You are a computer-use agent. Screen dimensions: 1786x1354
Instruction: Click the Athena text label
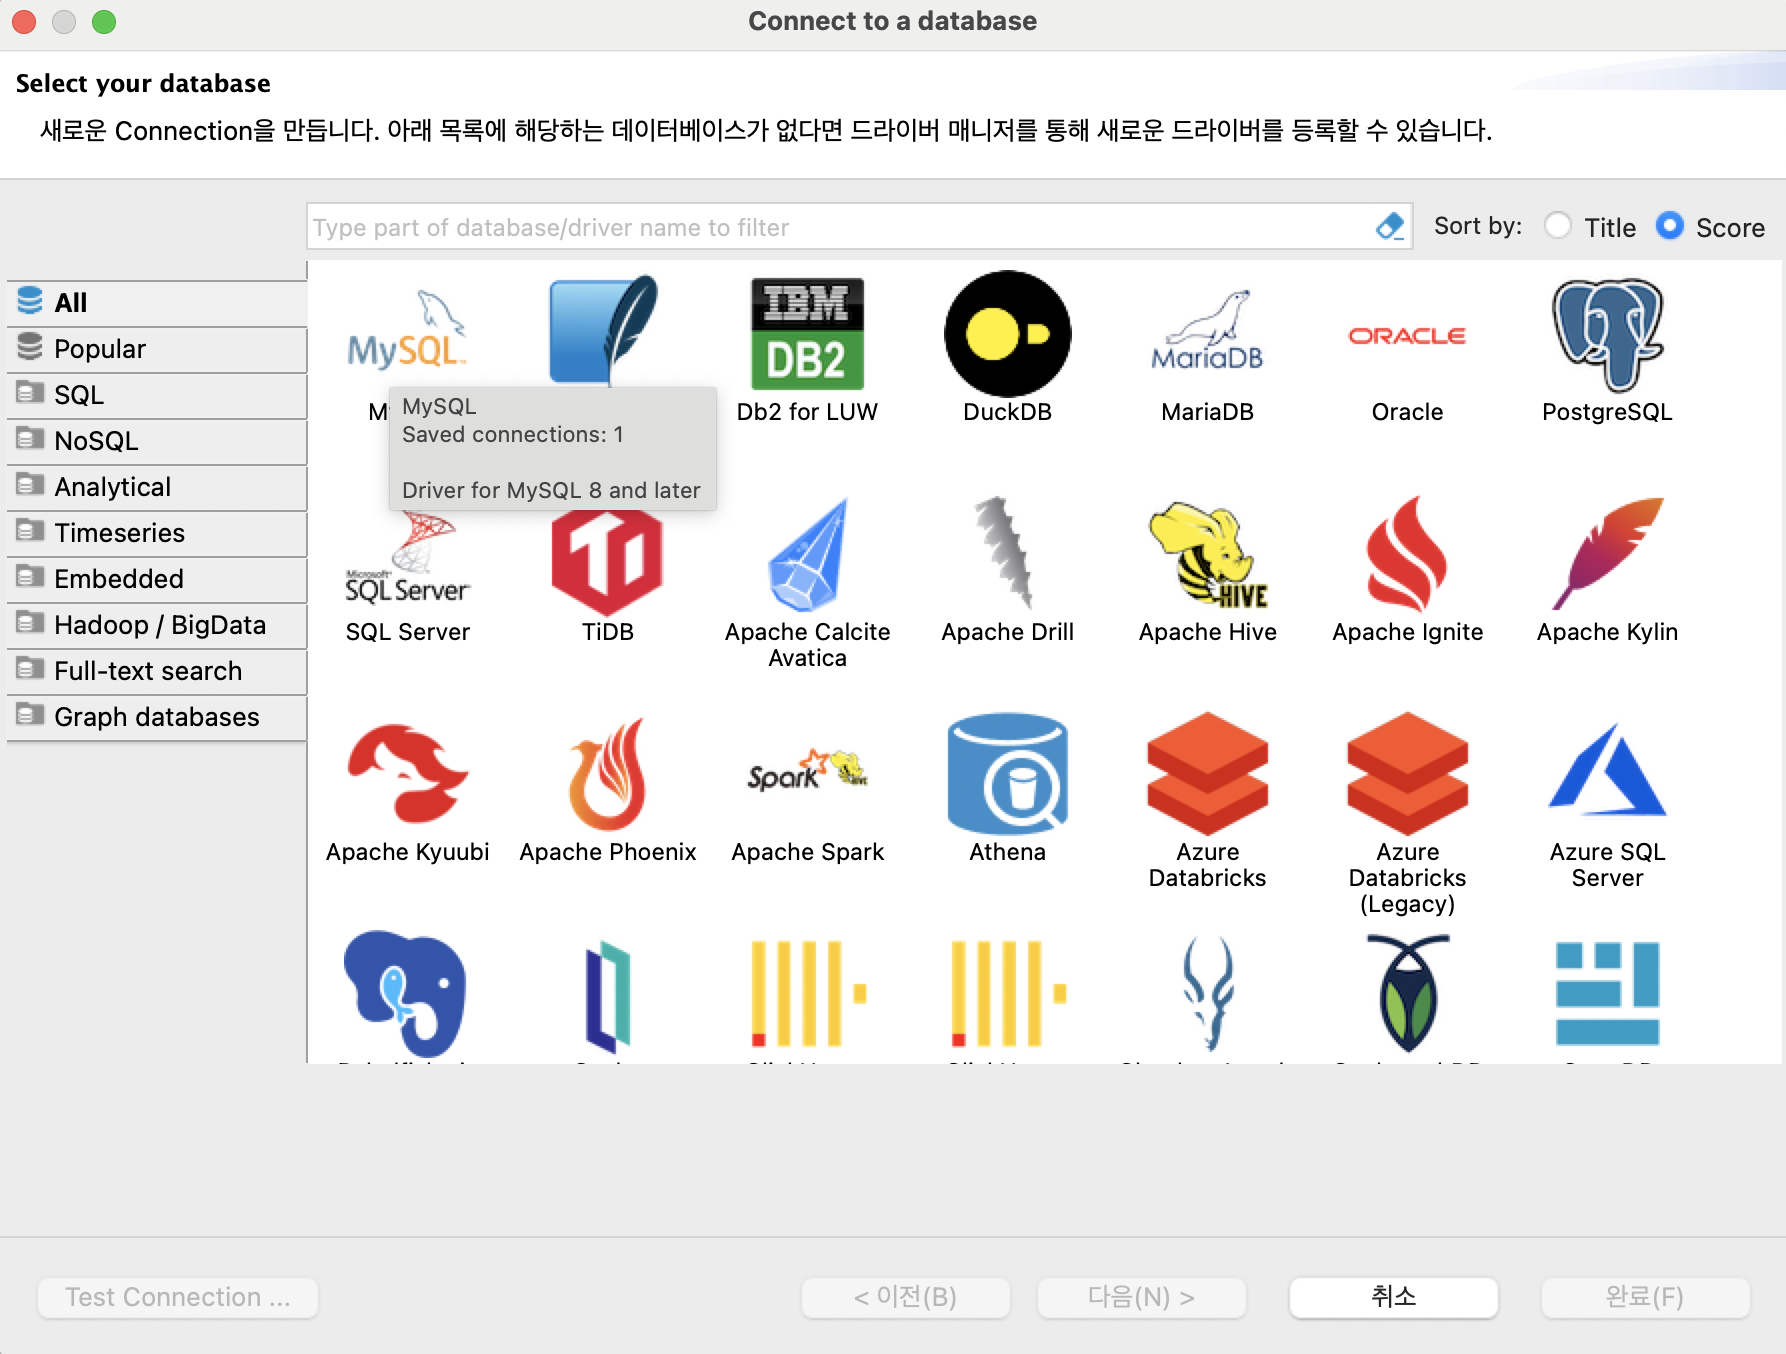[1007, 852]
